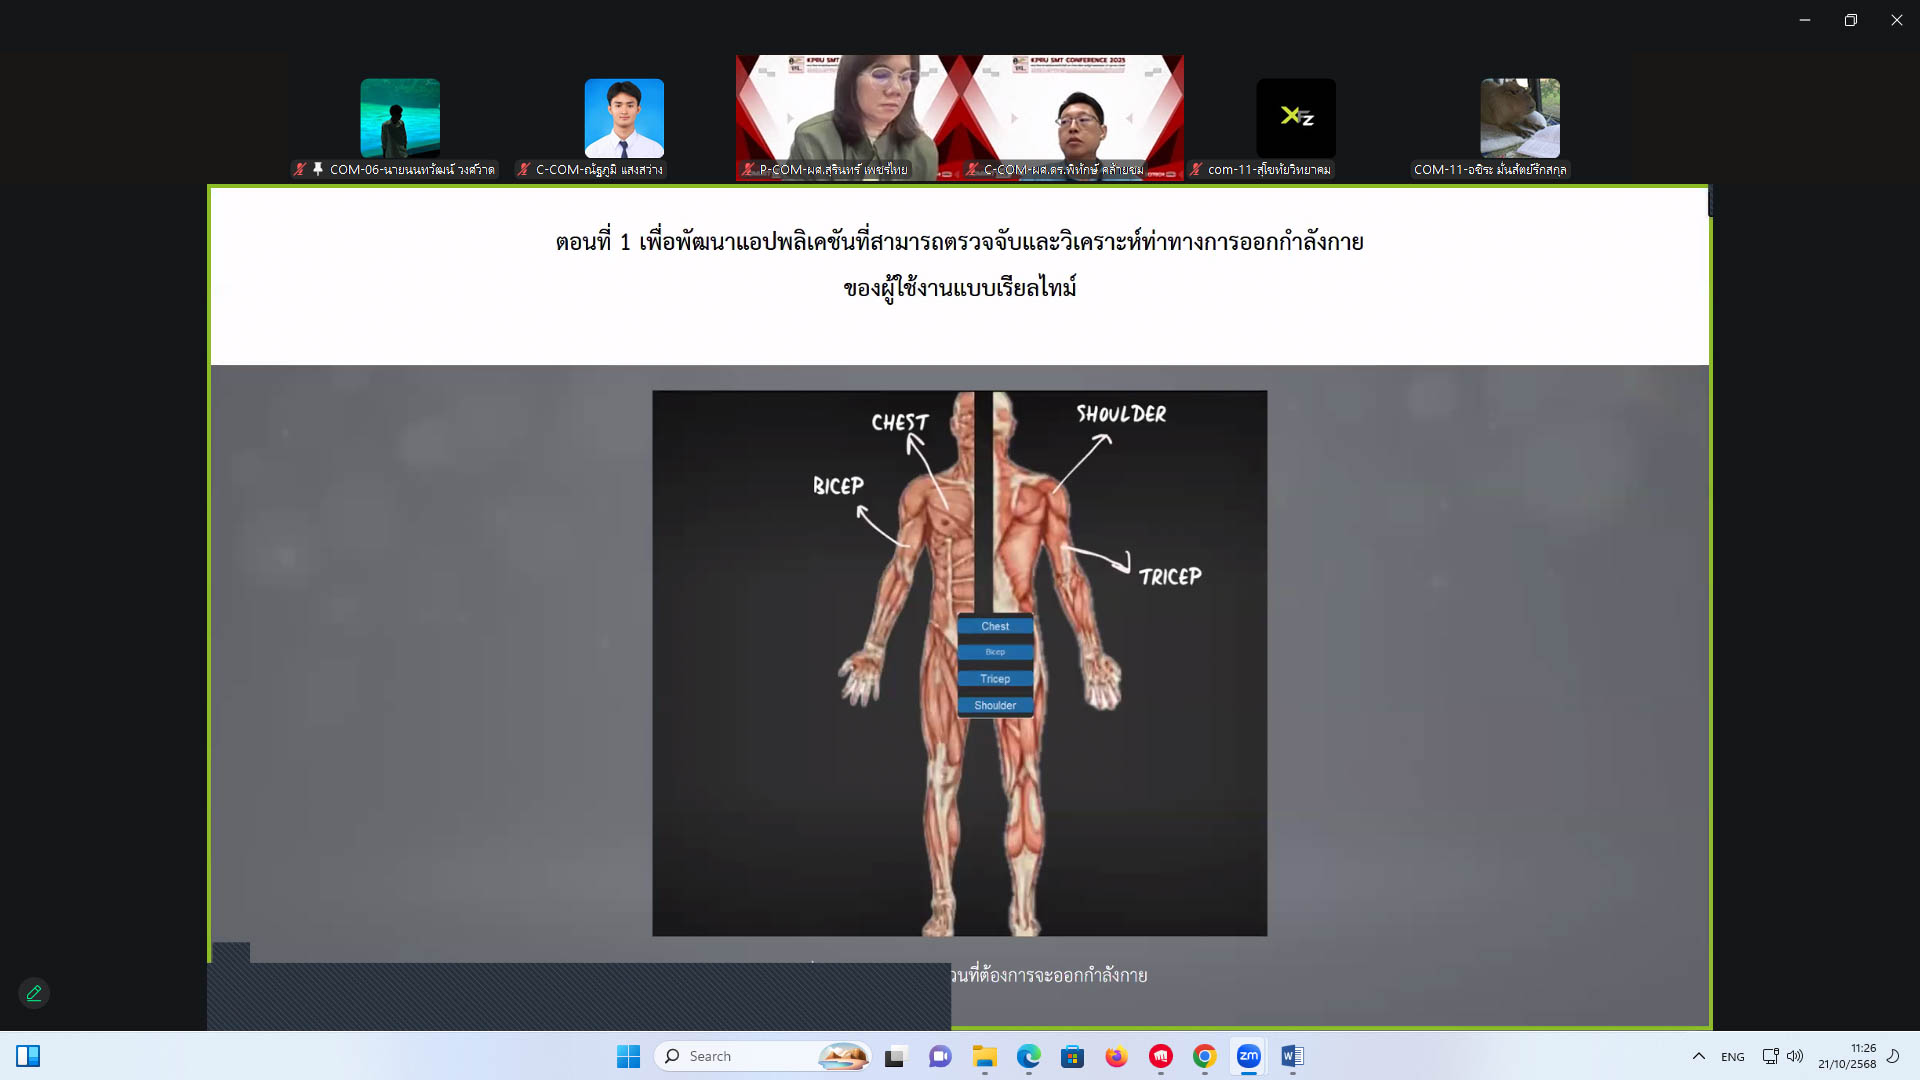Open Microsoft Word in taskbar
This screenshot has width=1920, height=1080.
pos(1292,1056)
